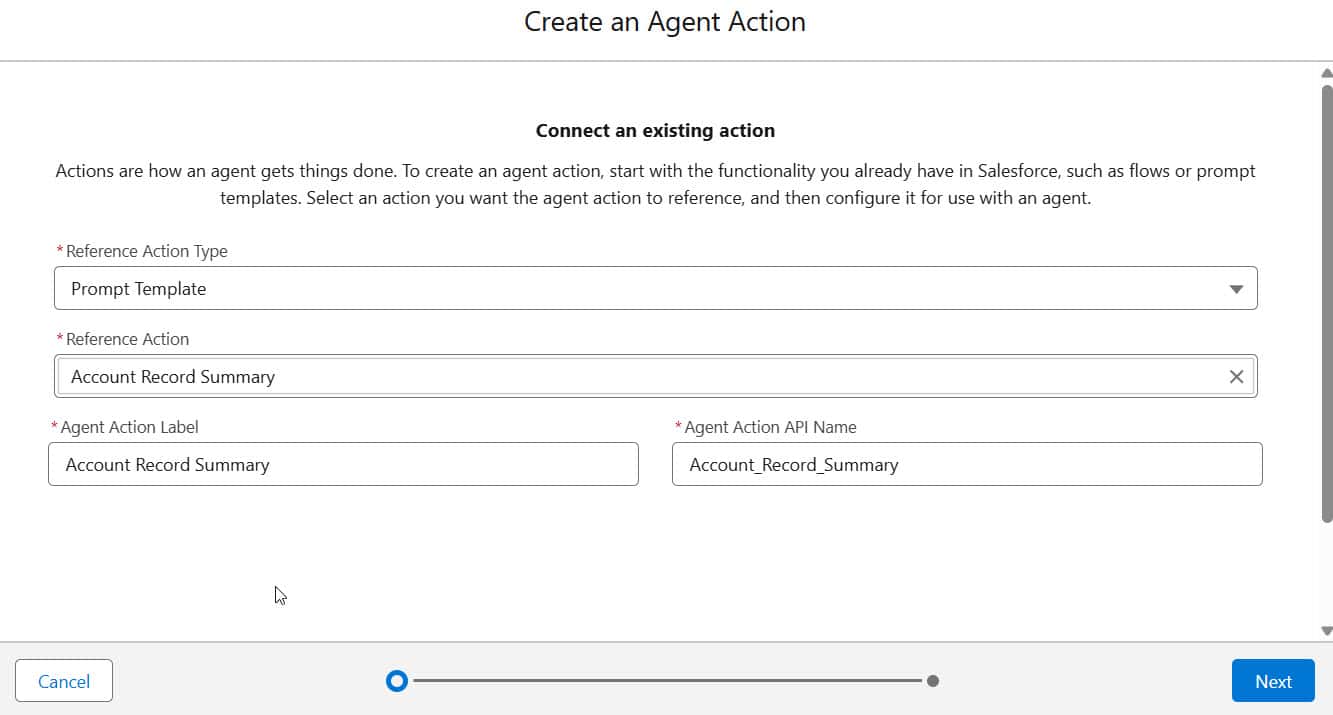Viewport: 1333px width, 715px height.
Task: Open the Prompt Template type selector
Action: (656, 288)
